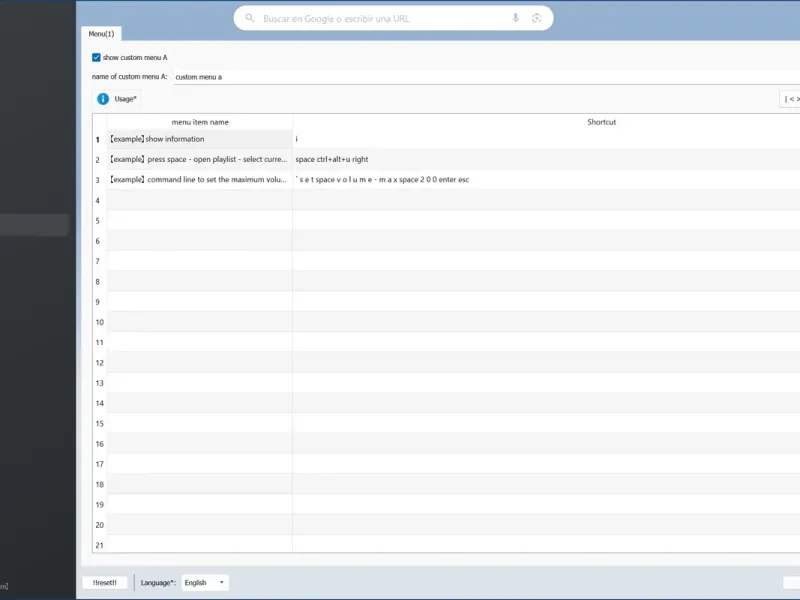Select the press space open playlist cell

(x=200, y=159)
